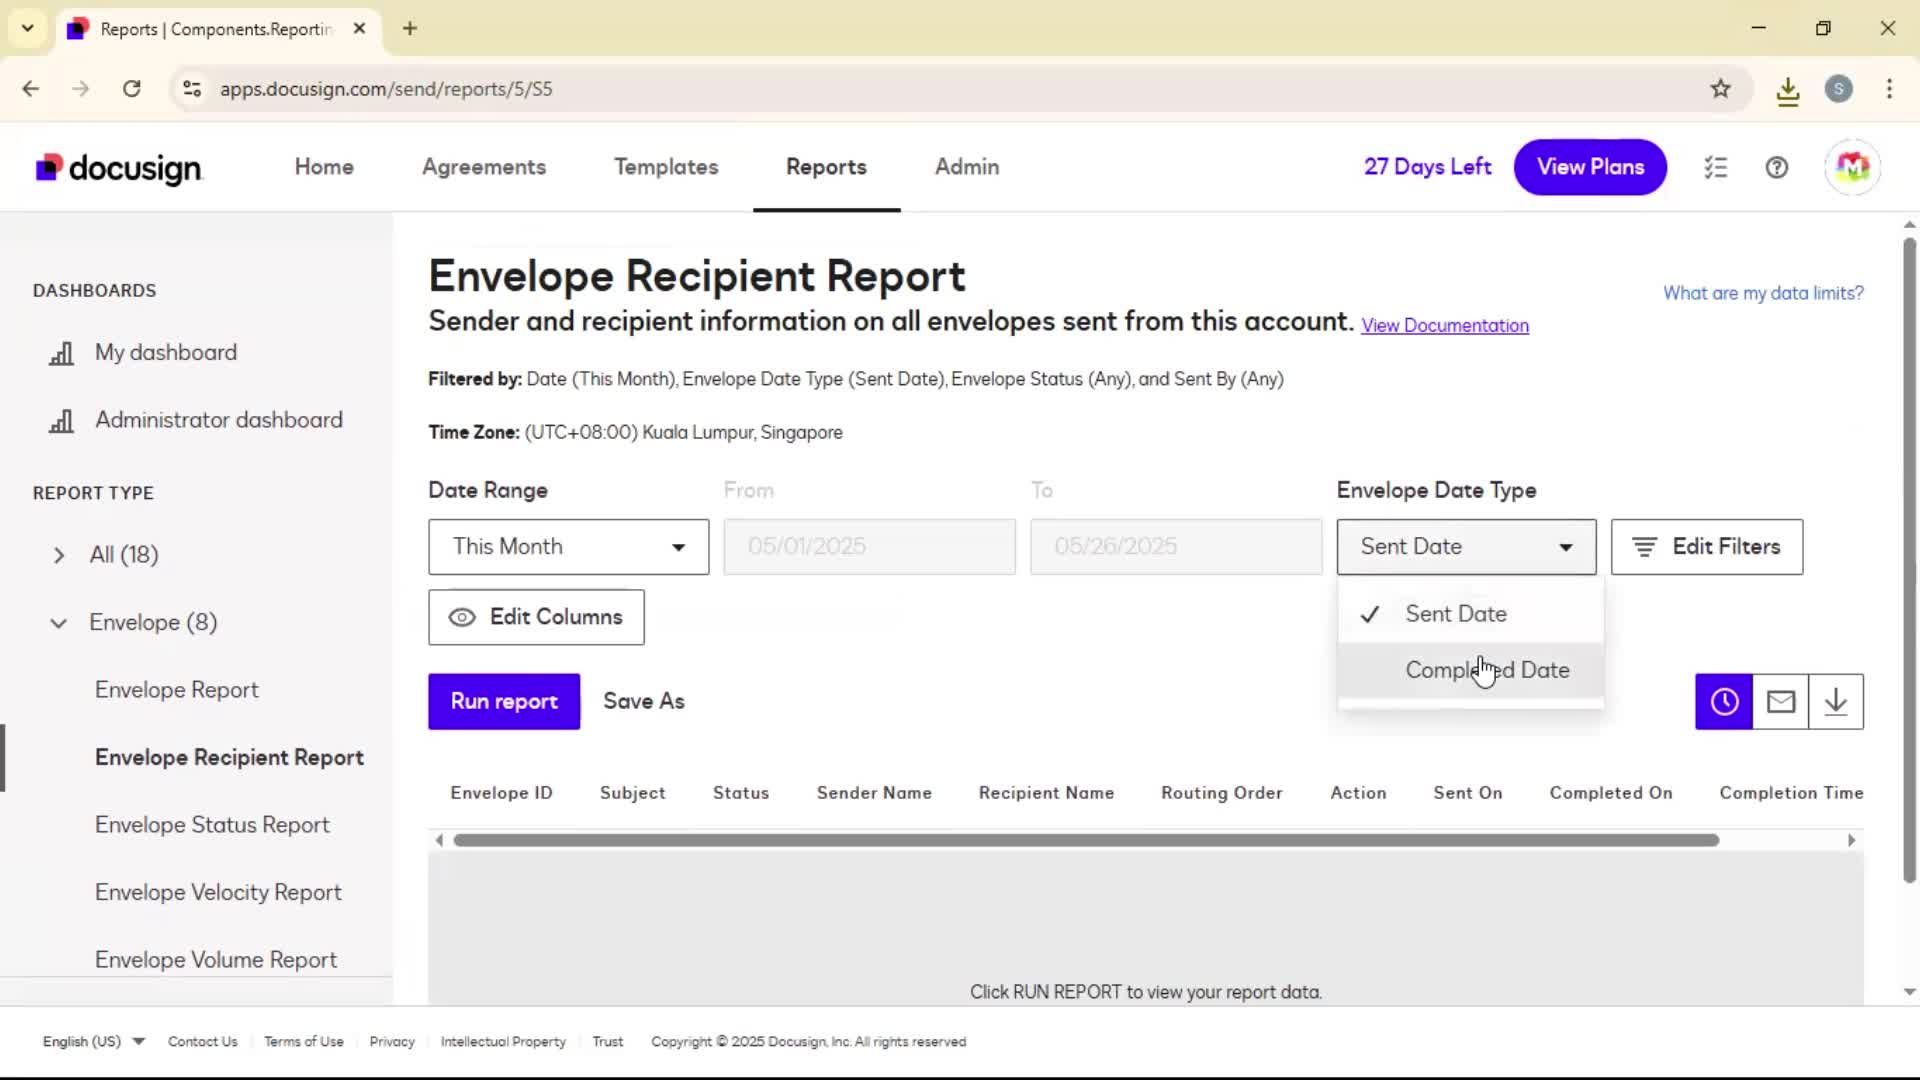Go to Admin tab
This screenshot has width=1920, height=1080.
(x=967, y=167)
